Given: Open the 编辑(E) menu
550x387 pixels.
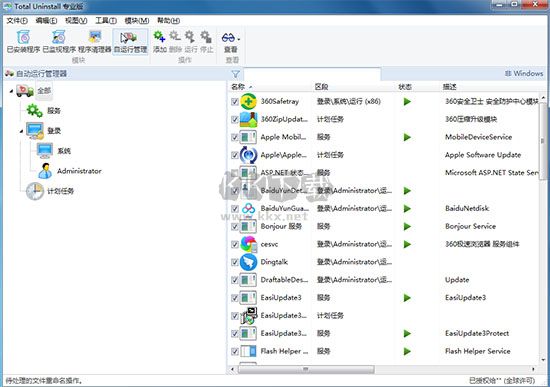Looking at the screenshot, I should click(46, 21).
